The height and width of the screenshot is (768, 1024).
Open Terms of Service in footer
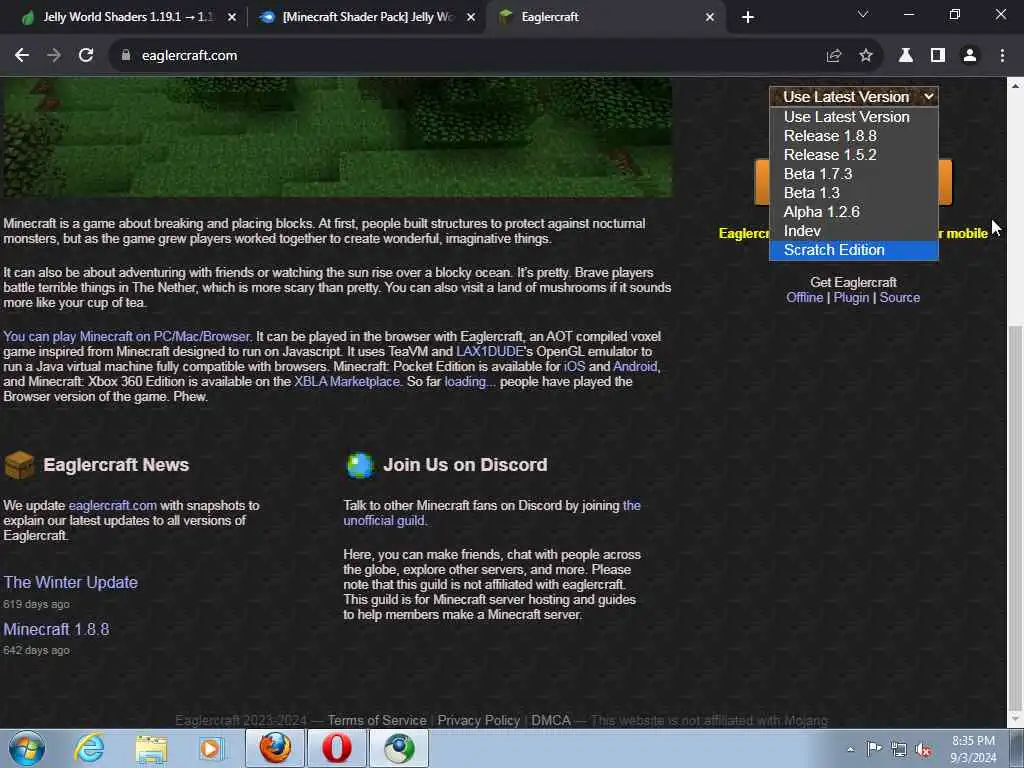click(377, 720)
